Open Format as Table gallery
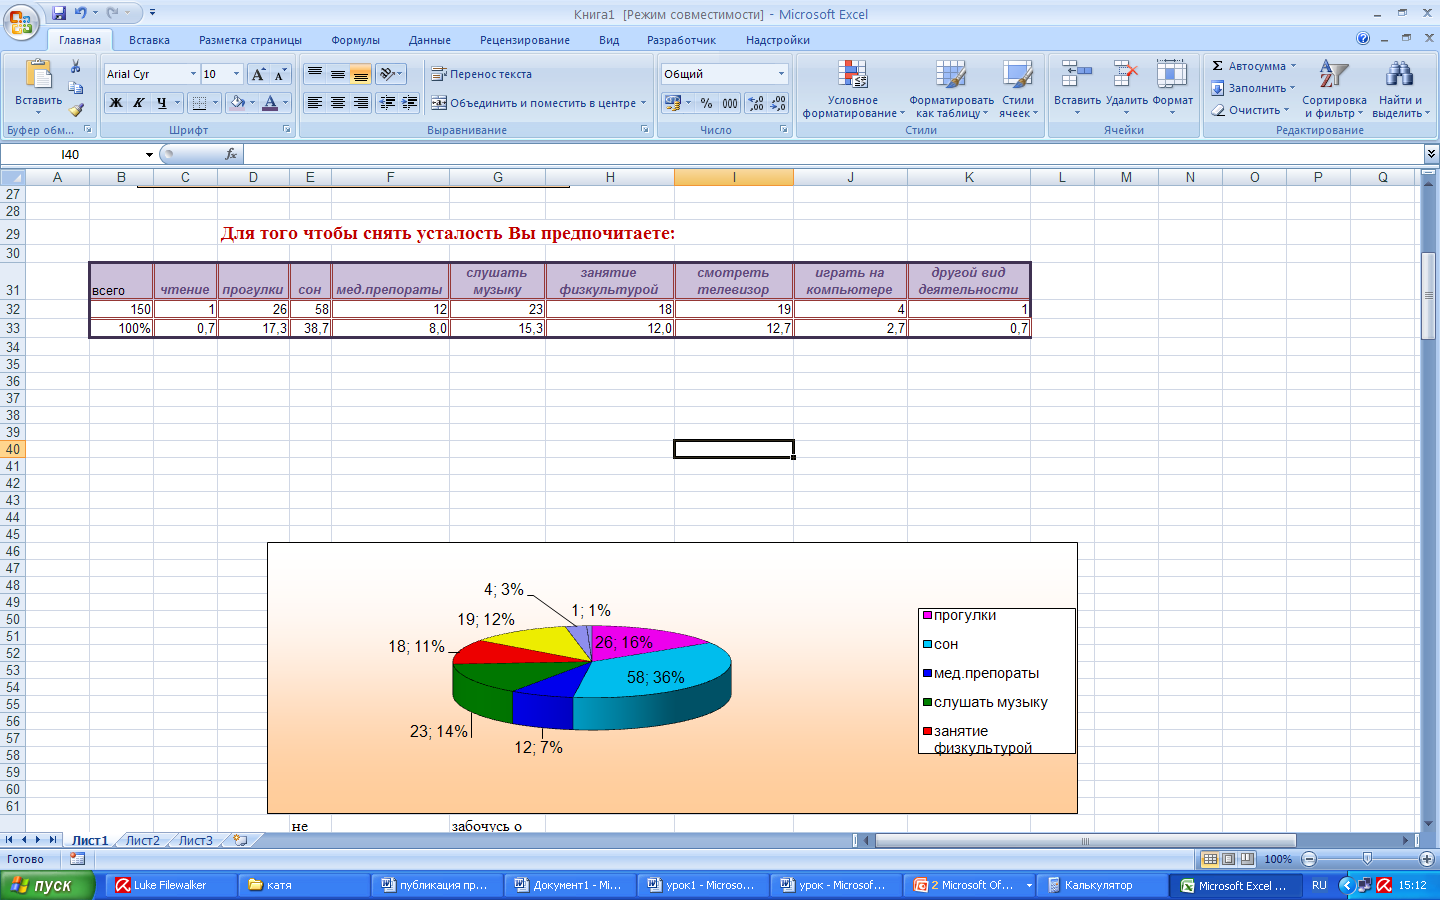This screenshot has height=900, width=1440. point(951,89)
